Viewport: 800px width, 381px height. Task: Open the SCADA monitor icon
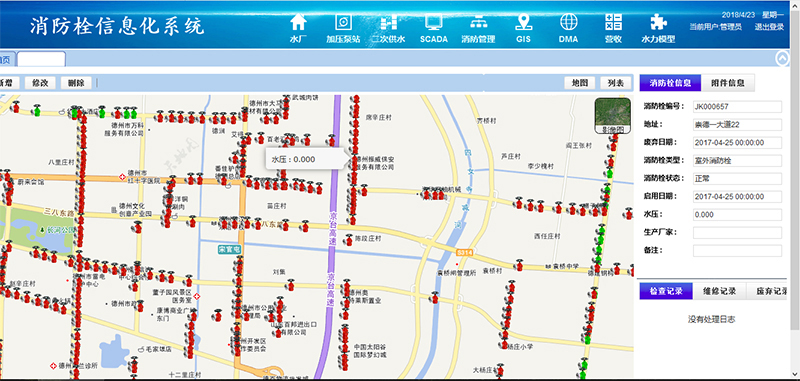[434, 22]
